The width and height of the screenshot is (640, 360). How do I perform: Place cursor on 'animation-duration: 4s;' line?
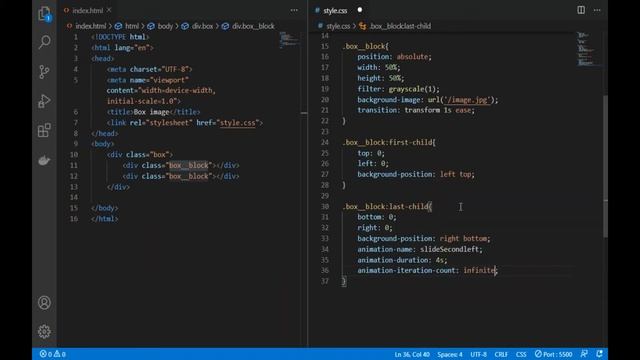tap(402, 260)
